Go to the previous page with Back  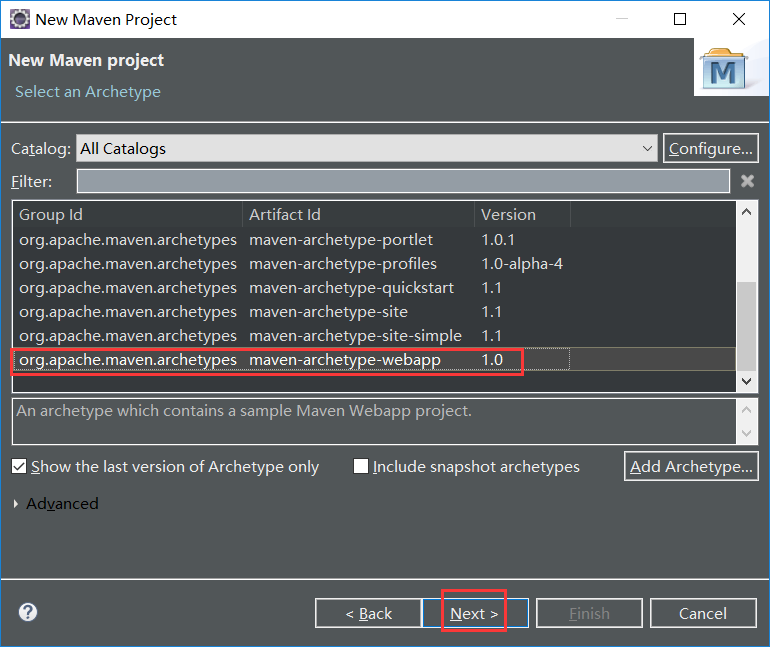tap(368, 613)
